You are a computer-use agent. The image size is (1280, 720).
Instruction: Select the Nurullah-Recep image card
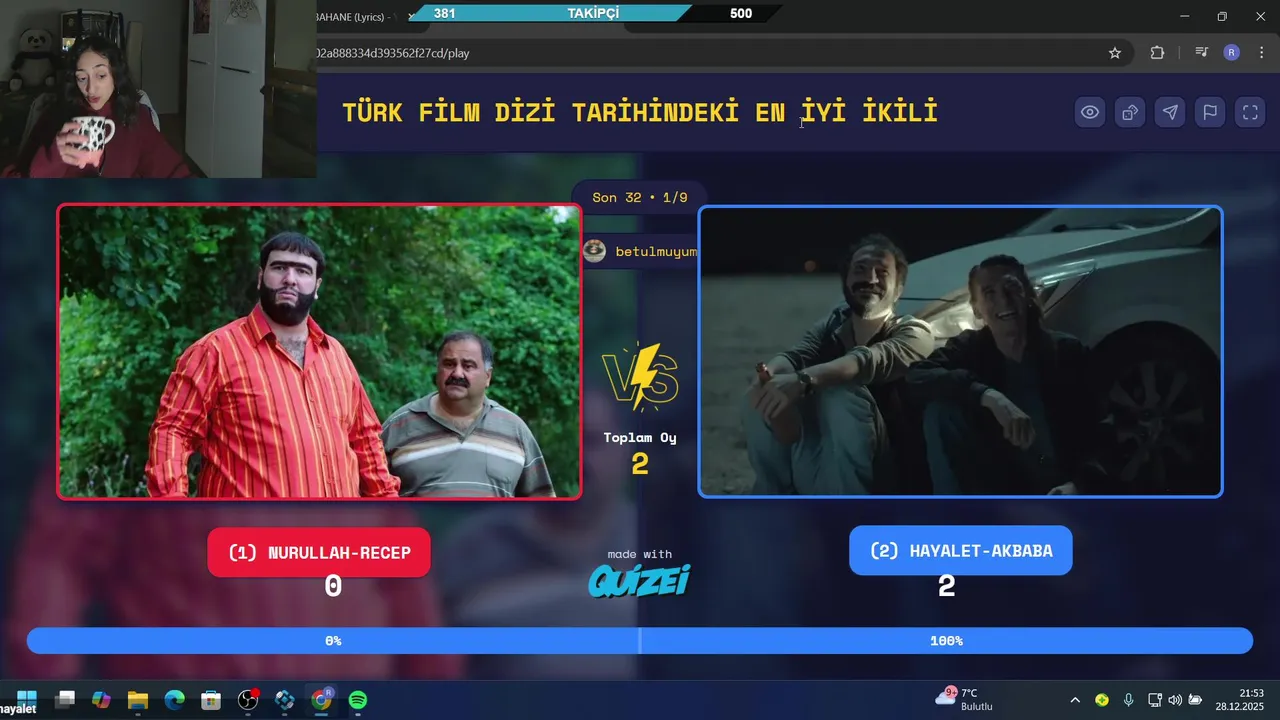319,352
